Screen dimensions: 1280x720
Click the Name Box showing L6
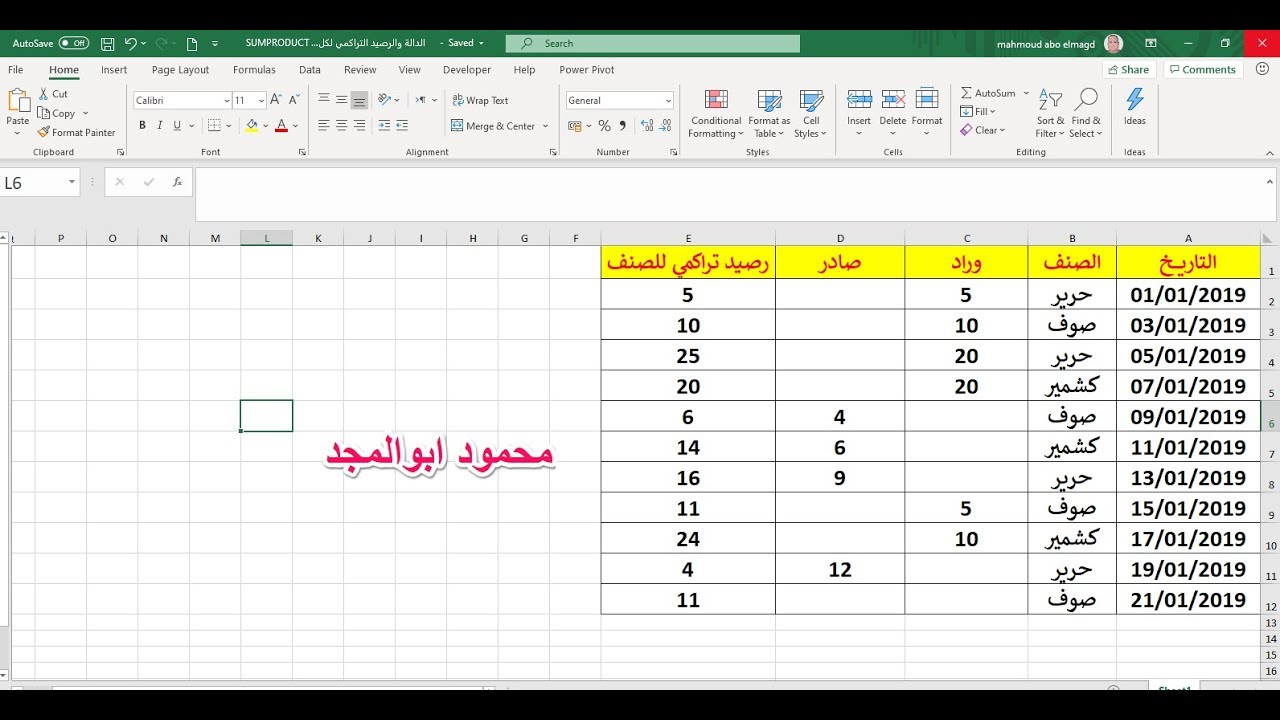click(x=33, y=183)
